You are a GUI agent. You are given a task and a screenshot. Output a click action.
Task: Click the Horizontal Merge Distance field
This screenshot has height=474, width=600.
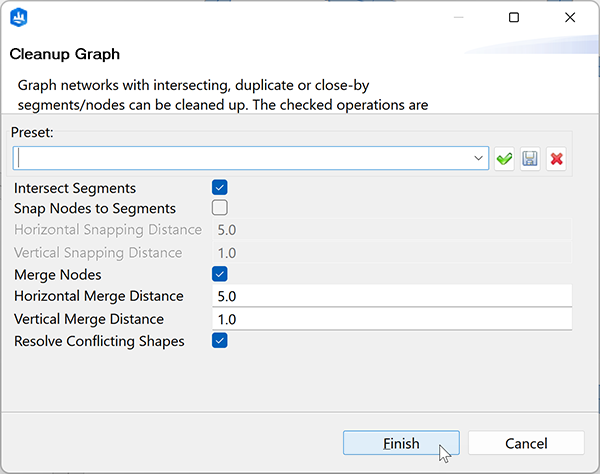(390, 296)
